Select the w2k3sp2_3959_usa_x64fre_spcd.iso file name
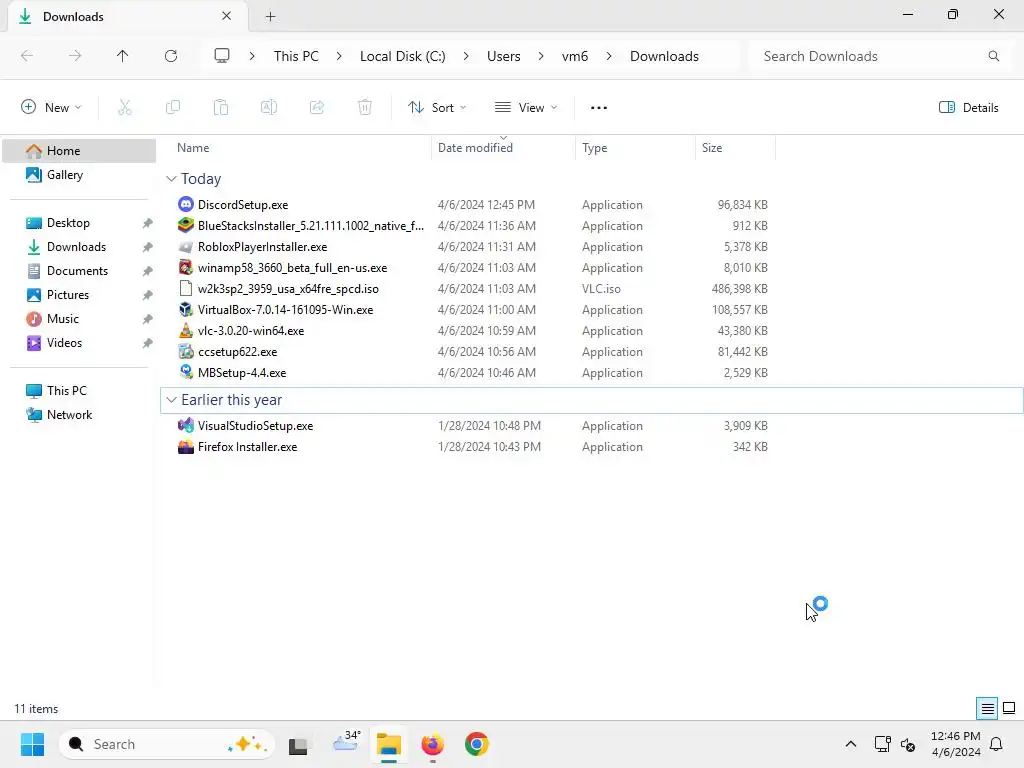Screen dimensions: 1024x768 point(288,289)
